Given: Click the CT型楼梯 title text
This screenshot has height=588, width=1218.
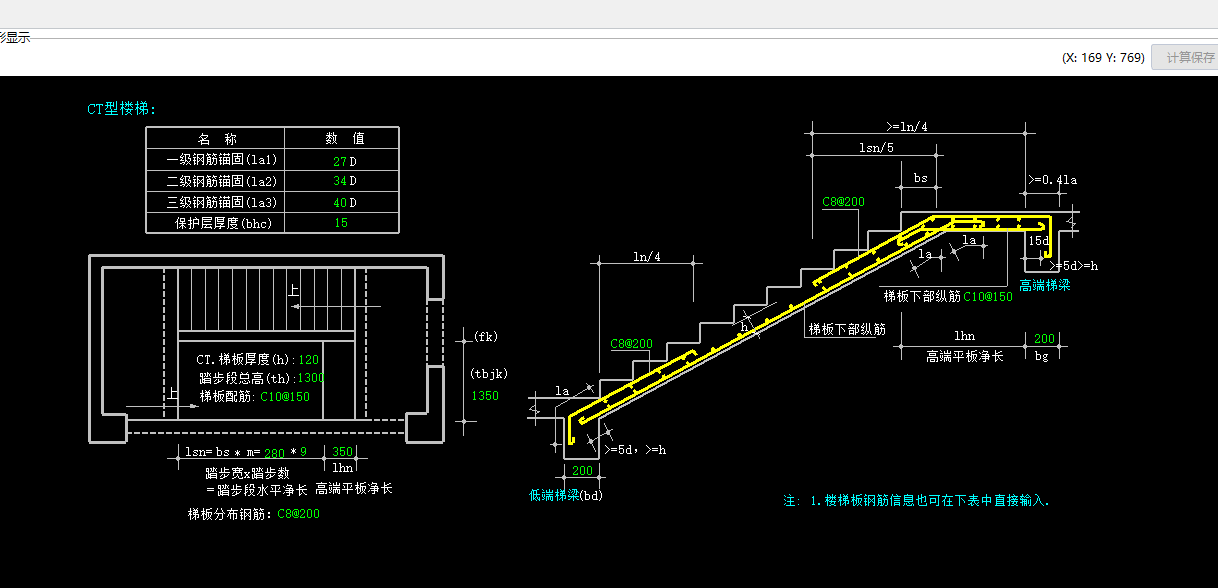Looking at the screenshot, I should [x=121, y=109].
